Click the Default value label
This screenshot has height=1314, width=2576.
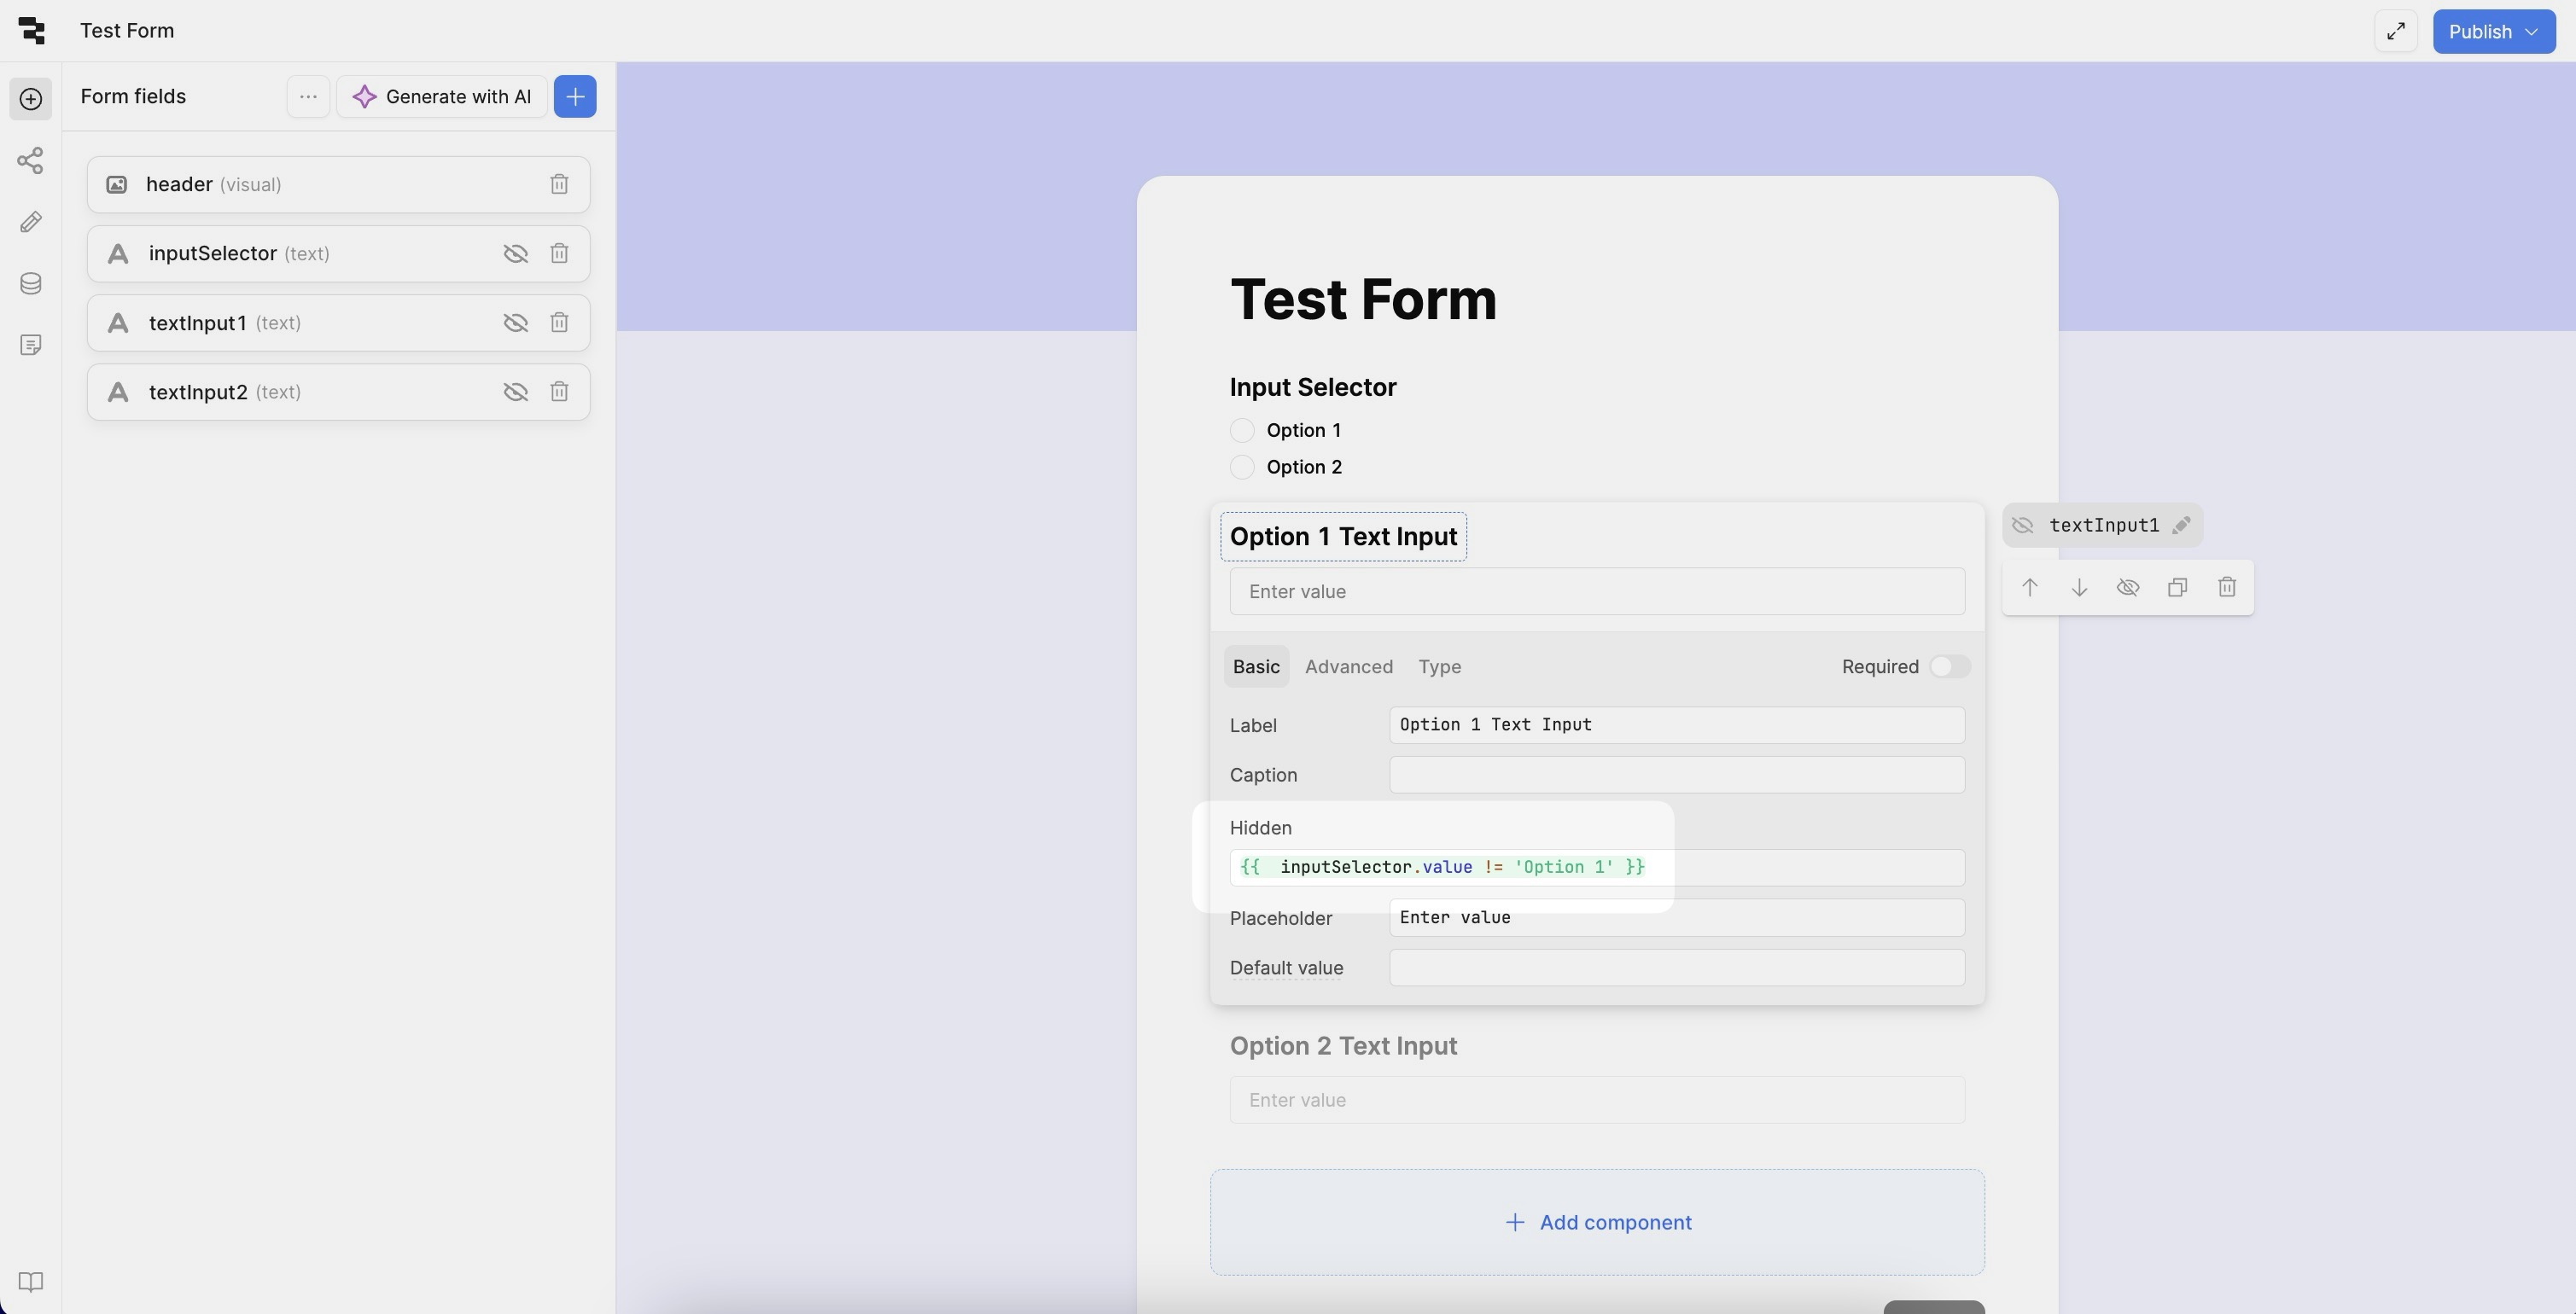click(x=1286, y=968)
